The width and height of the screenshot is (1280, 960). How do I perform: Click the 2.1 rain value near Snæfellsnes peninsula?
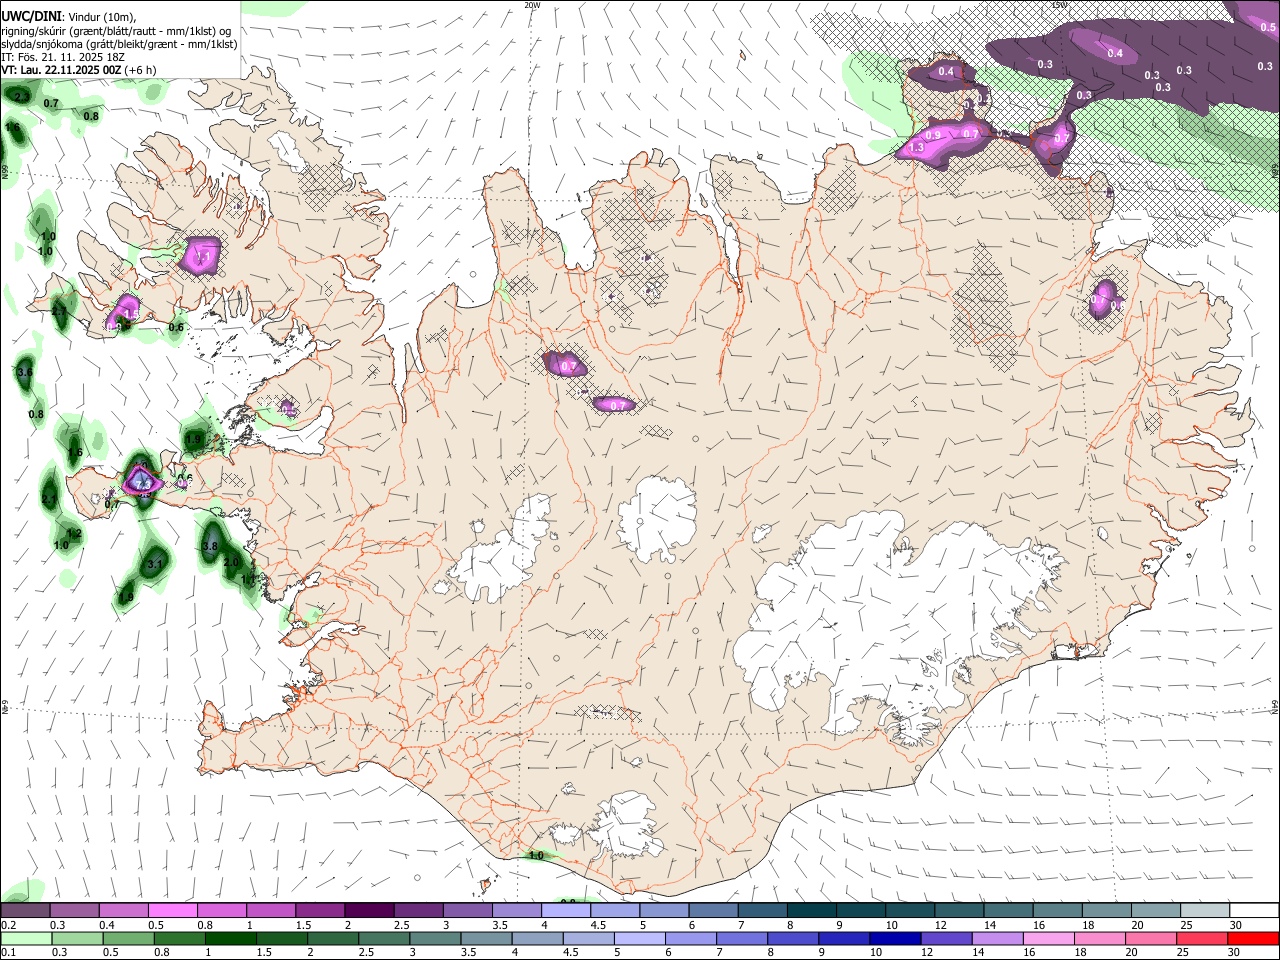pos(50,499)
